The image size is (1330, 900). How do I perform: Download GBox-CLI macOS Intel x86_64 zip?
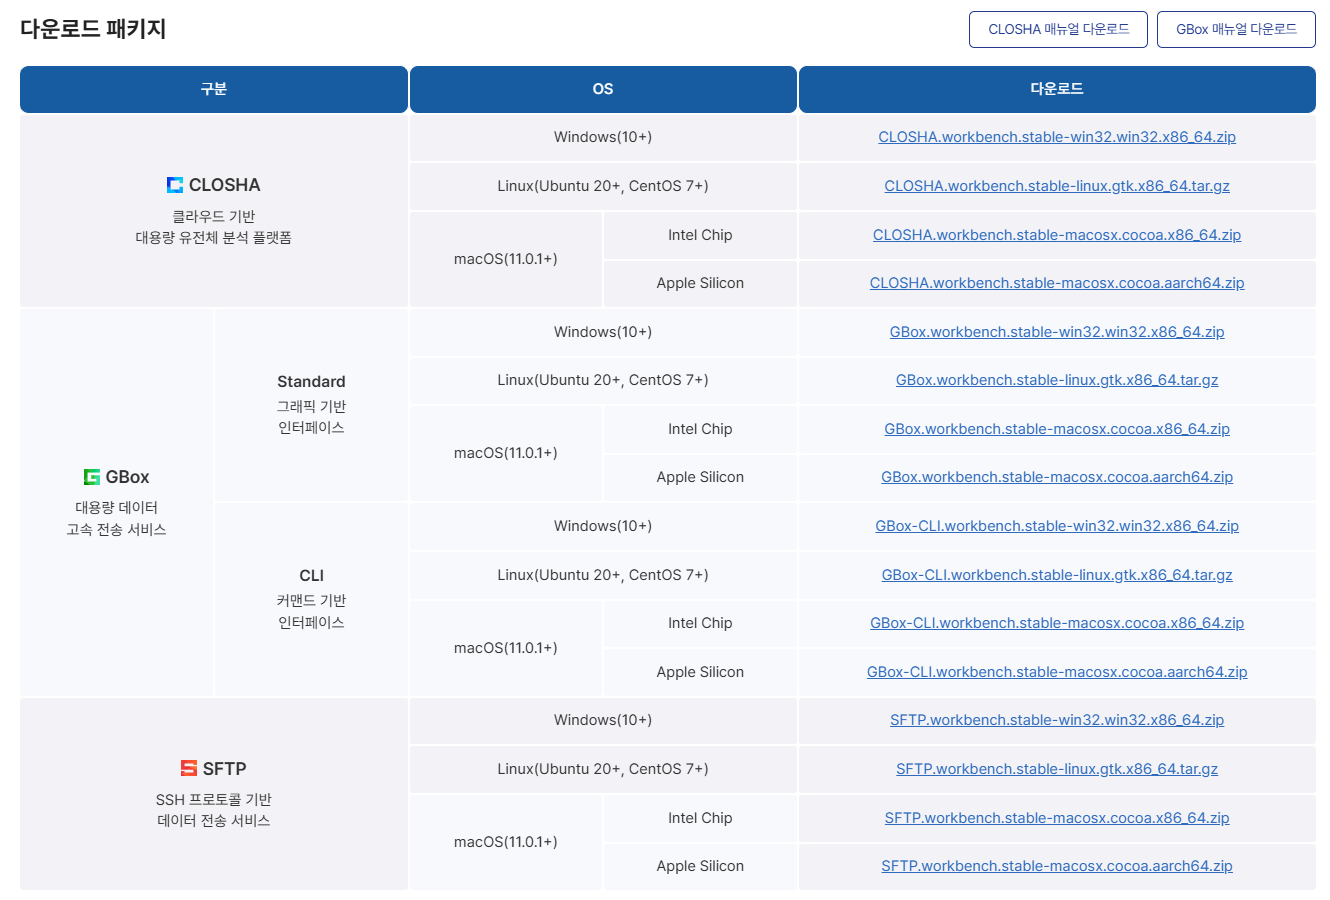1056,623
